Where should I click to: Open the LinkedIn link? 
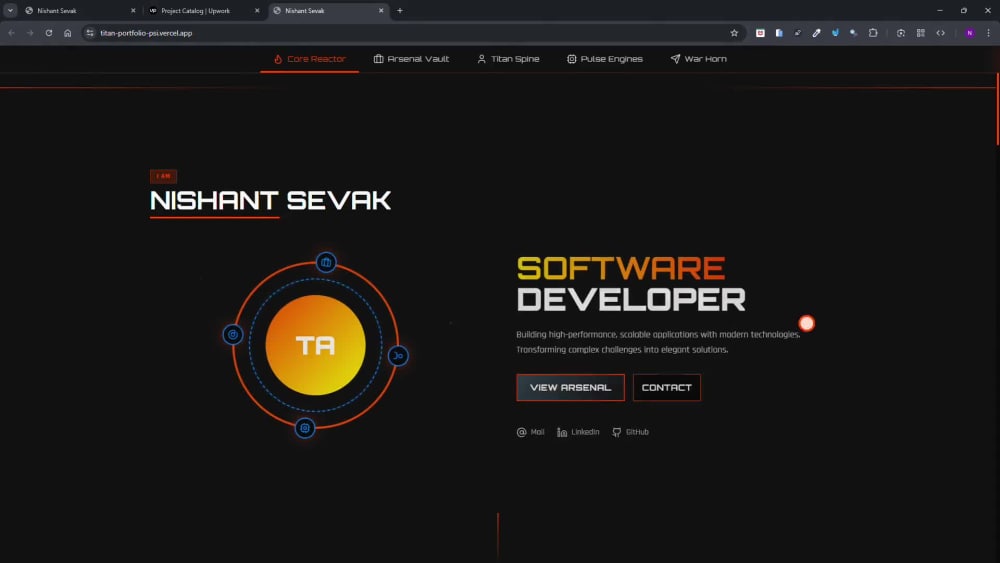(578, 432)
